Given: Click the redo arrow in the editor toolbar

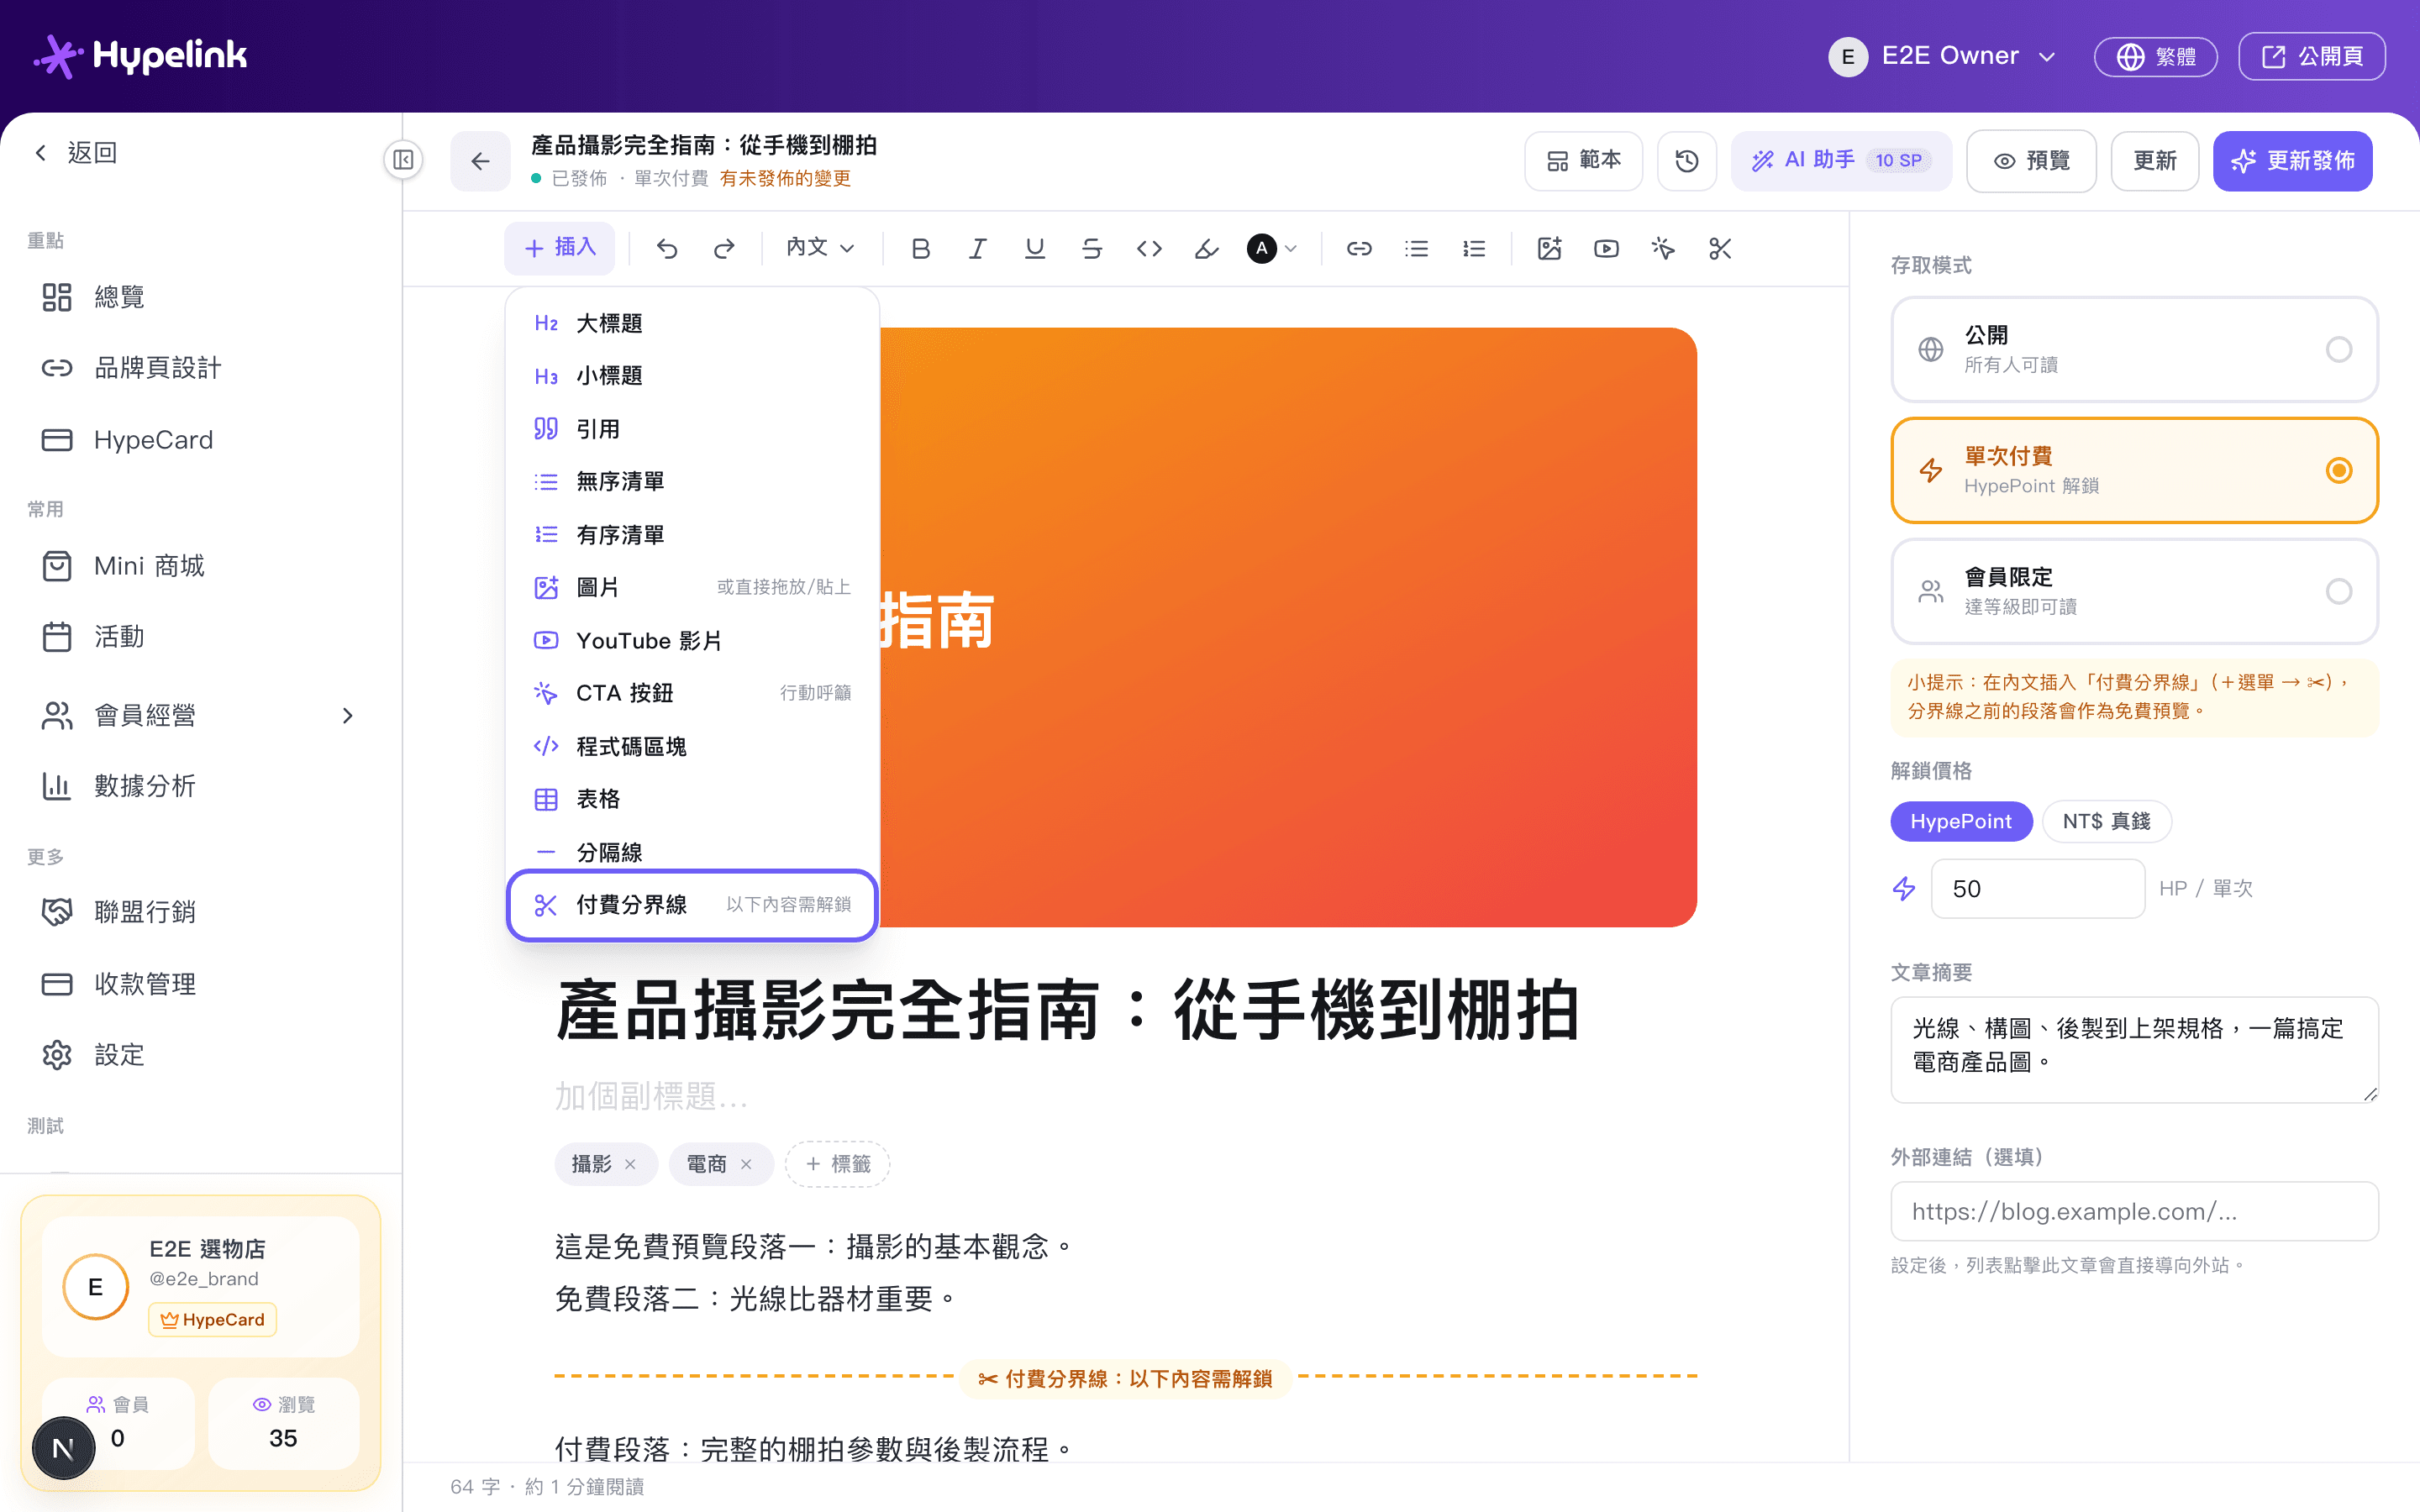Looking at the screenshot, I should [x=724, y=248].
